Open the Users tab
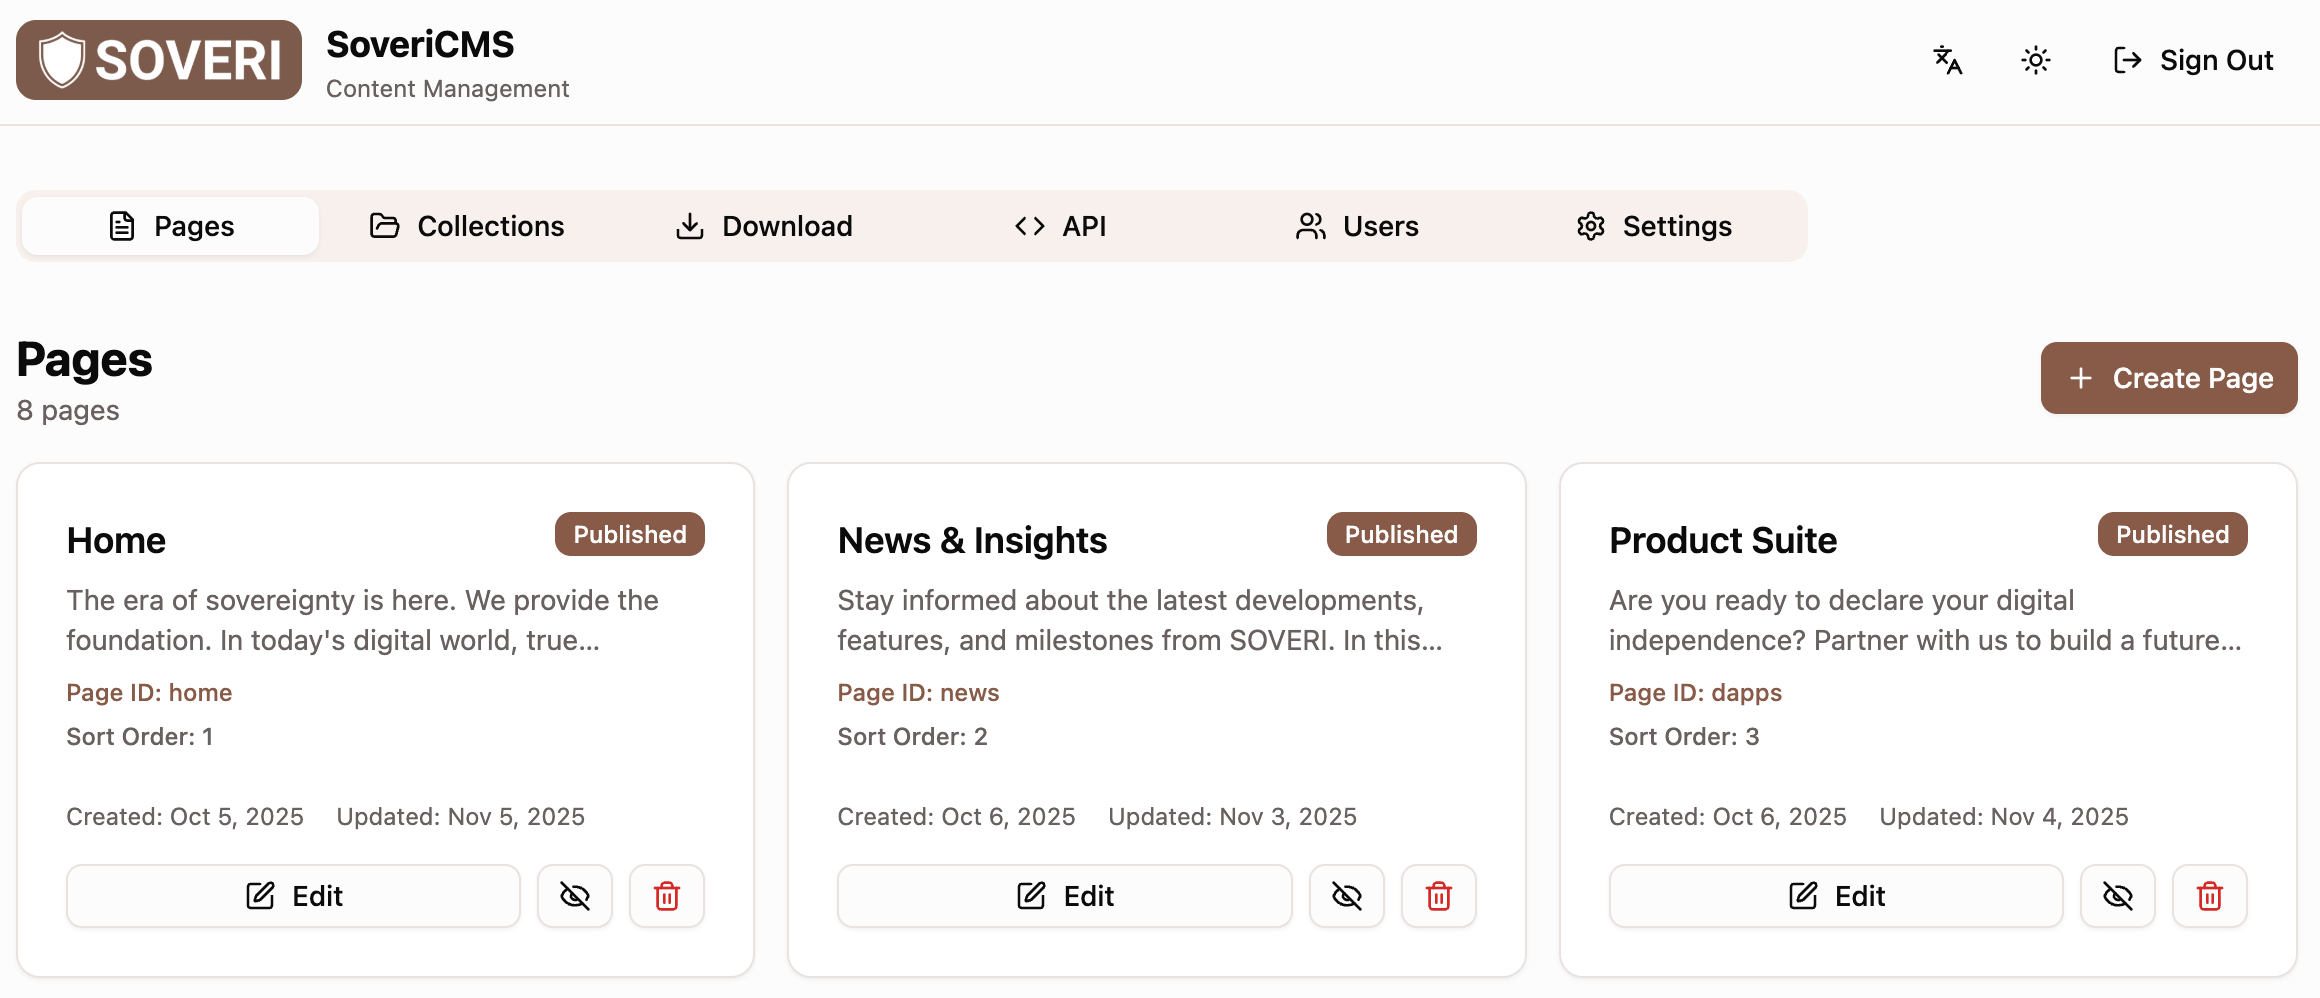Viewport: 2320px width, 998px height. [1357, 226]
